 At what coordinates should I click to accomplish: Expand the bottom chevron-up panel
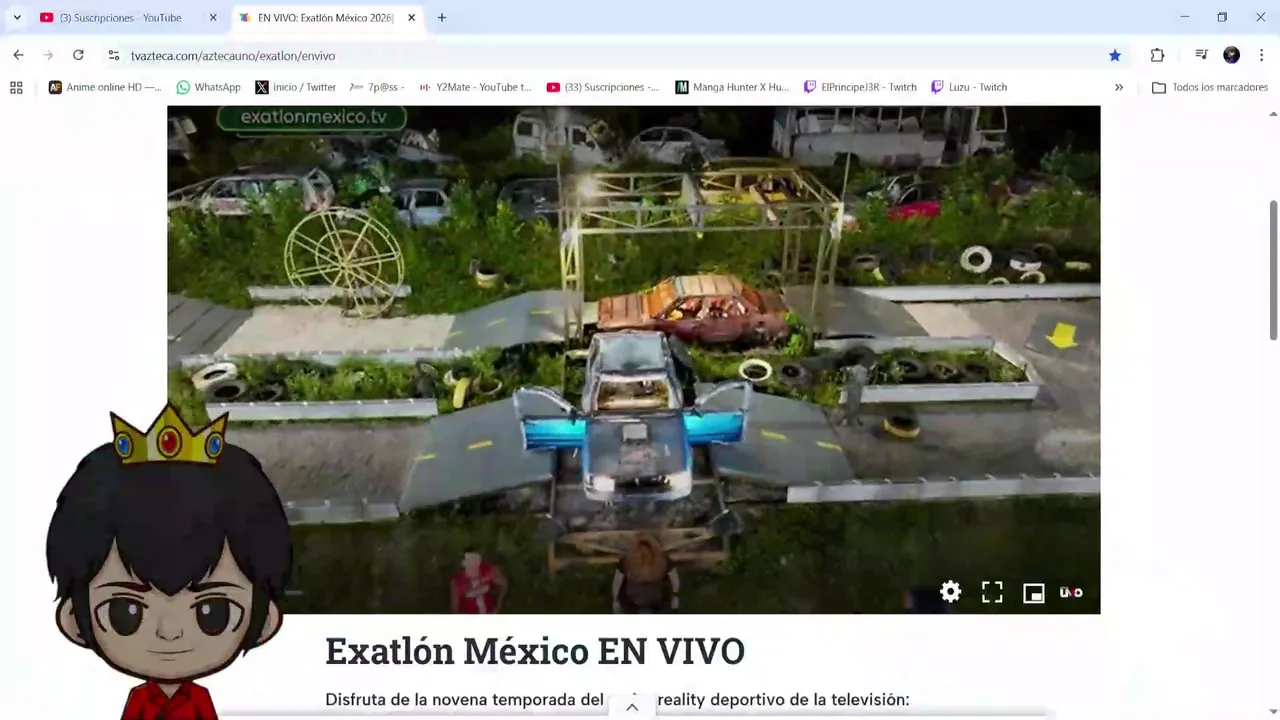pos(632,707)
